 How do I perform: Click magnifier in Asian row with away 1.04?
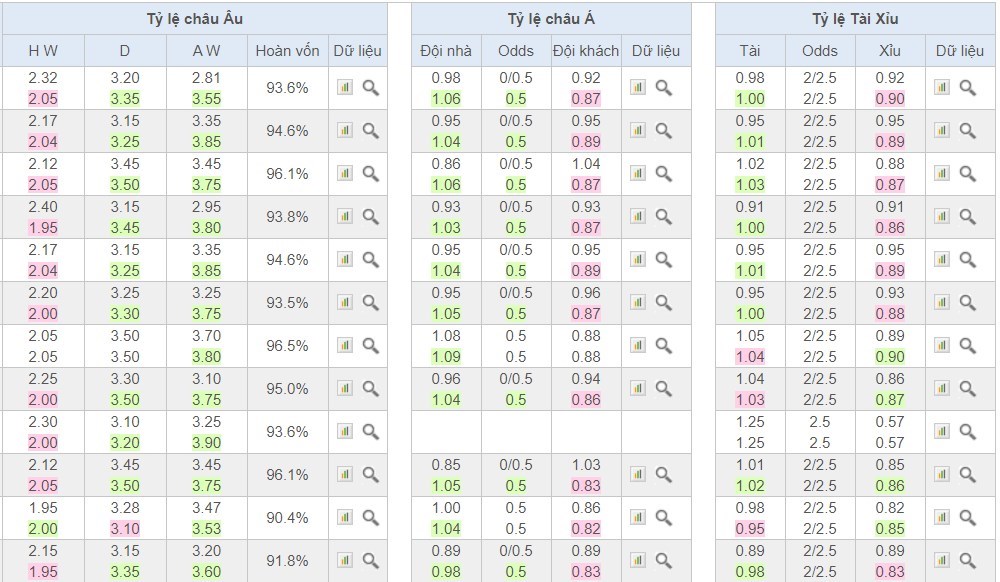pos(664,174)
